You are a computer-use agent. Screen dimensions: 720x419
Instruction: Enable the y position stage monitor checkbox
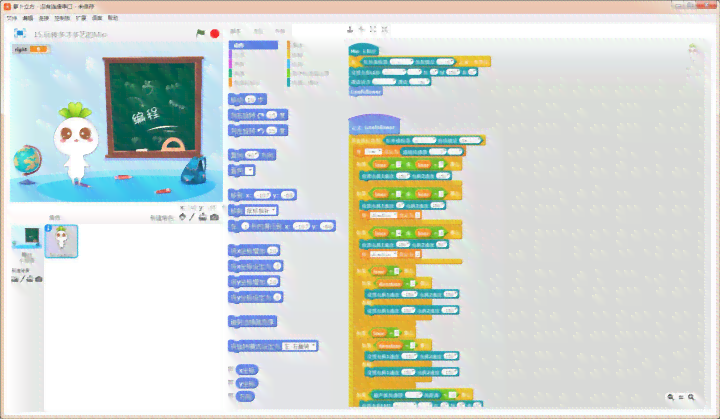pos(231,383)
